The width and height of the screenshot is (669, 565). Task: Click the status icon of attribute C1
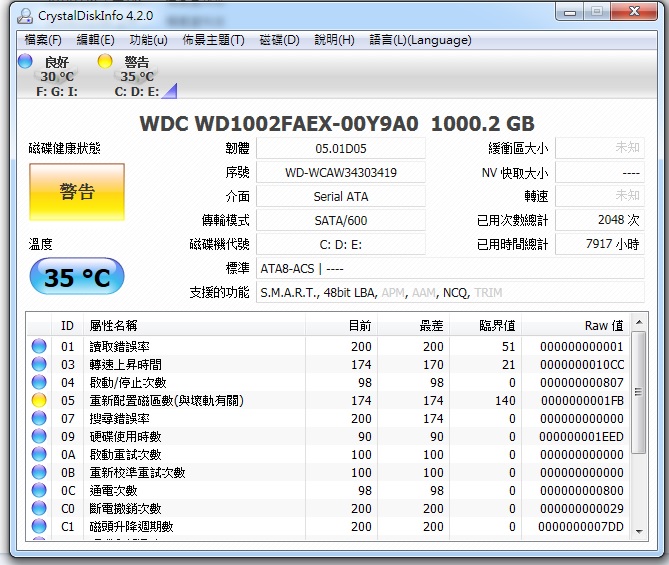(39, 526)
